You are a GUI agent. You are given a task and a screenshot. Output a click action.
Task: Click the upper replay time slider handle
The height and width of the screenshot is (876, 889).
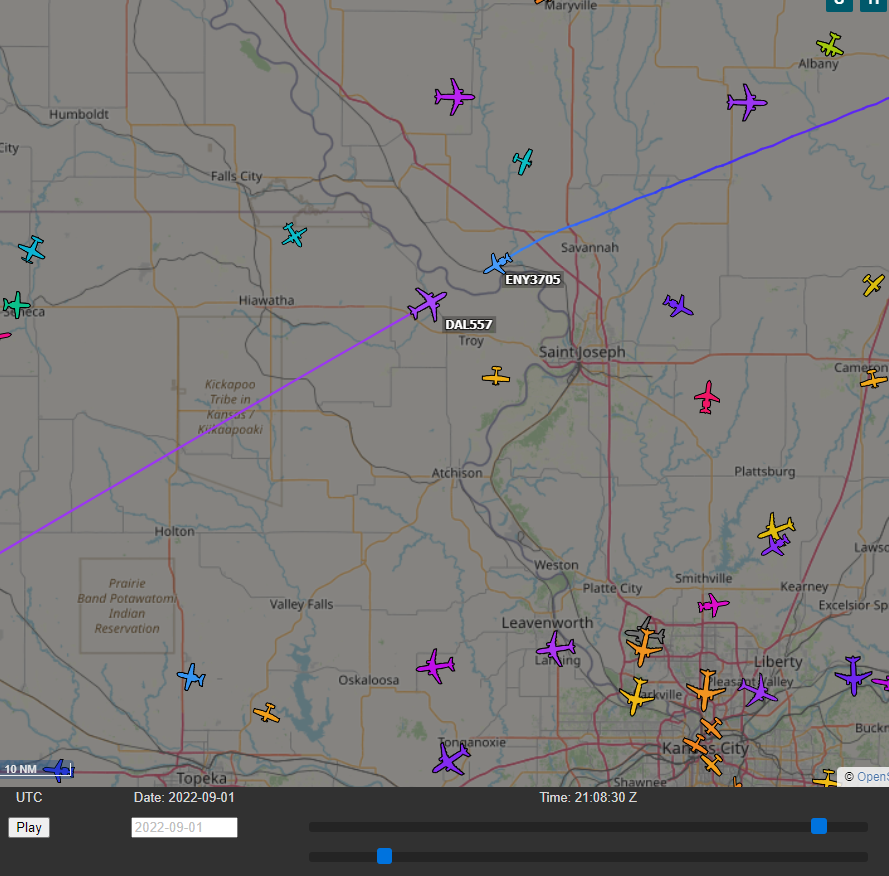[819, 826]
